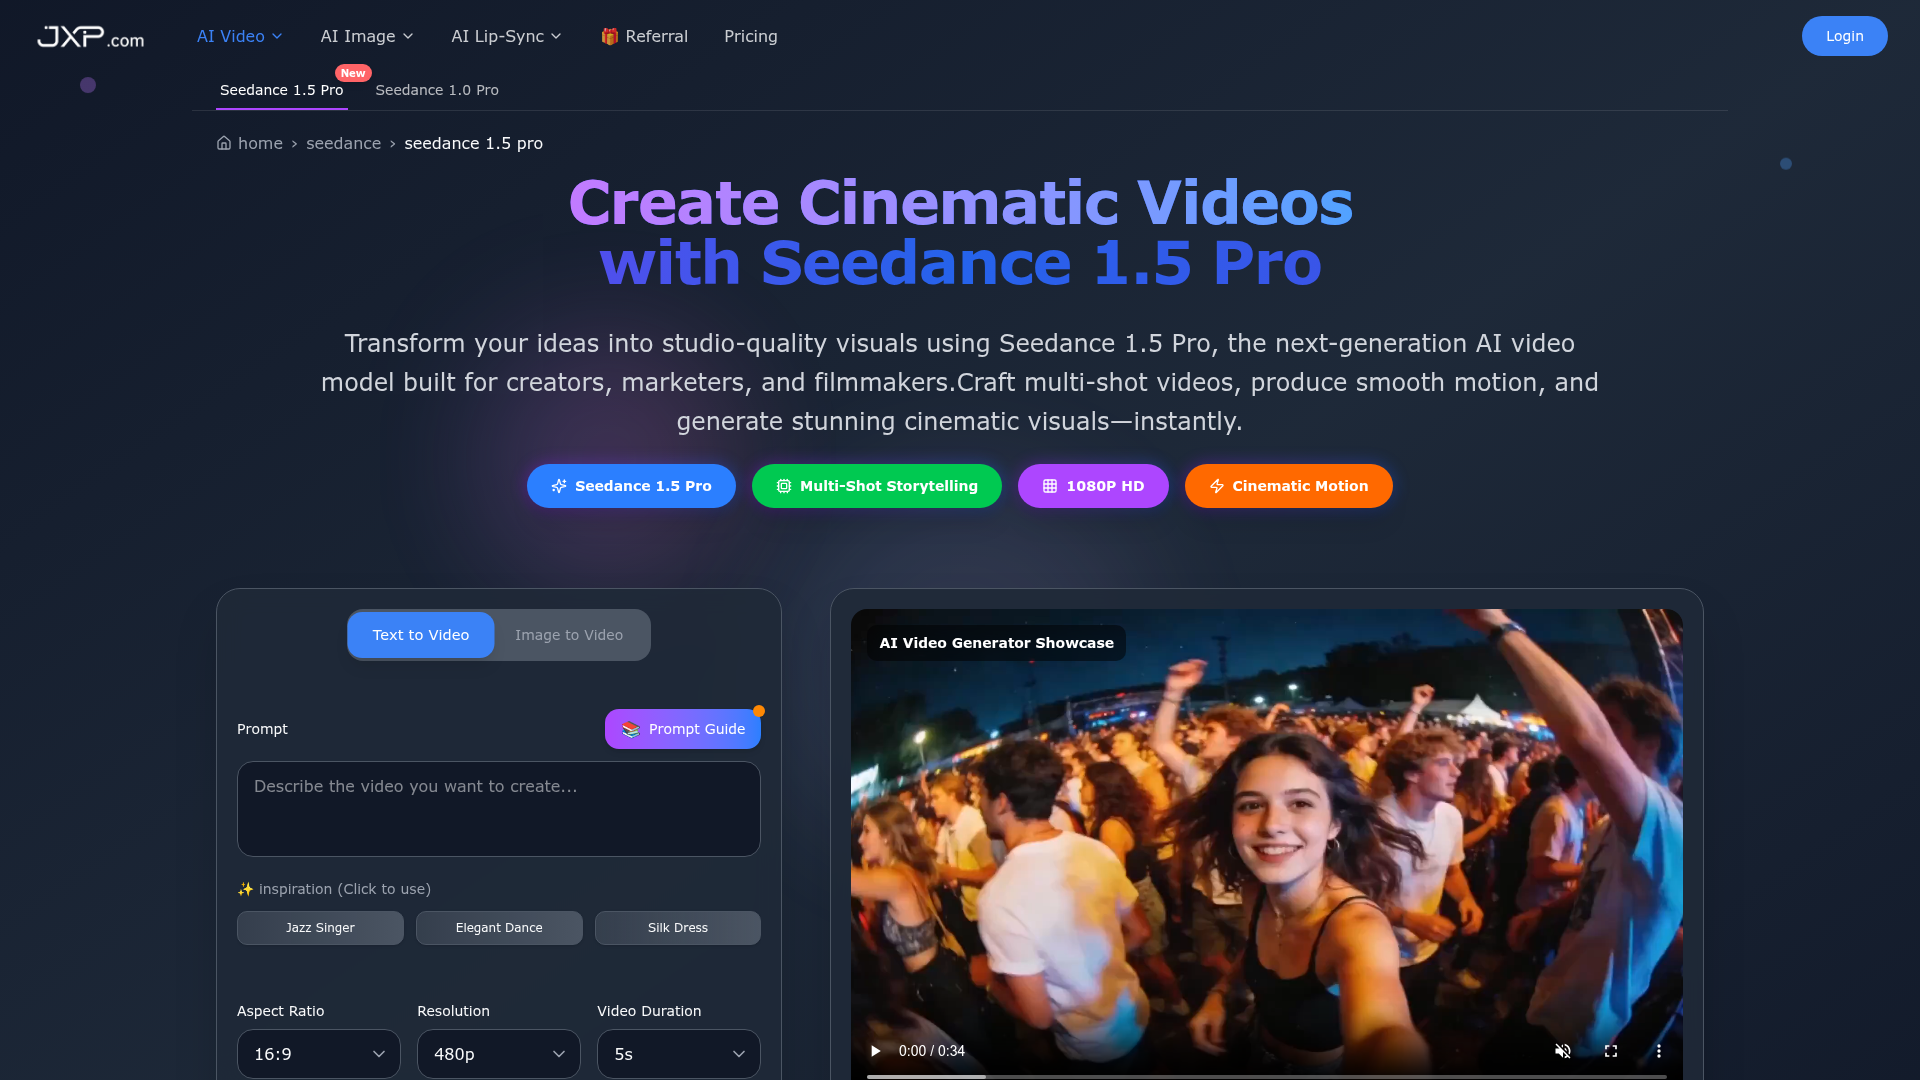Open the Video Duration 5s dropdown
The width and height of the screenshot is (1920, 1080).
[679, 1054]
